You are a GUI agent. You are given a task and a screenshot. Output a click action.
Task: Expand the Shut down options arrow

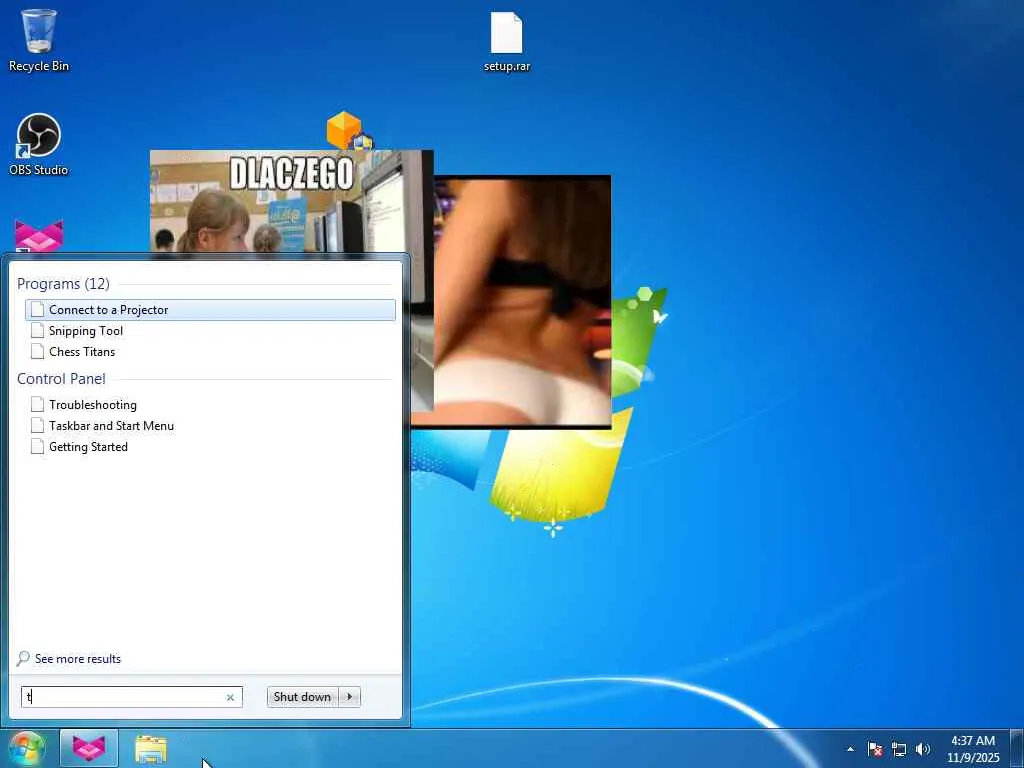tap(349, 697)
